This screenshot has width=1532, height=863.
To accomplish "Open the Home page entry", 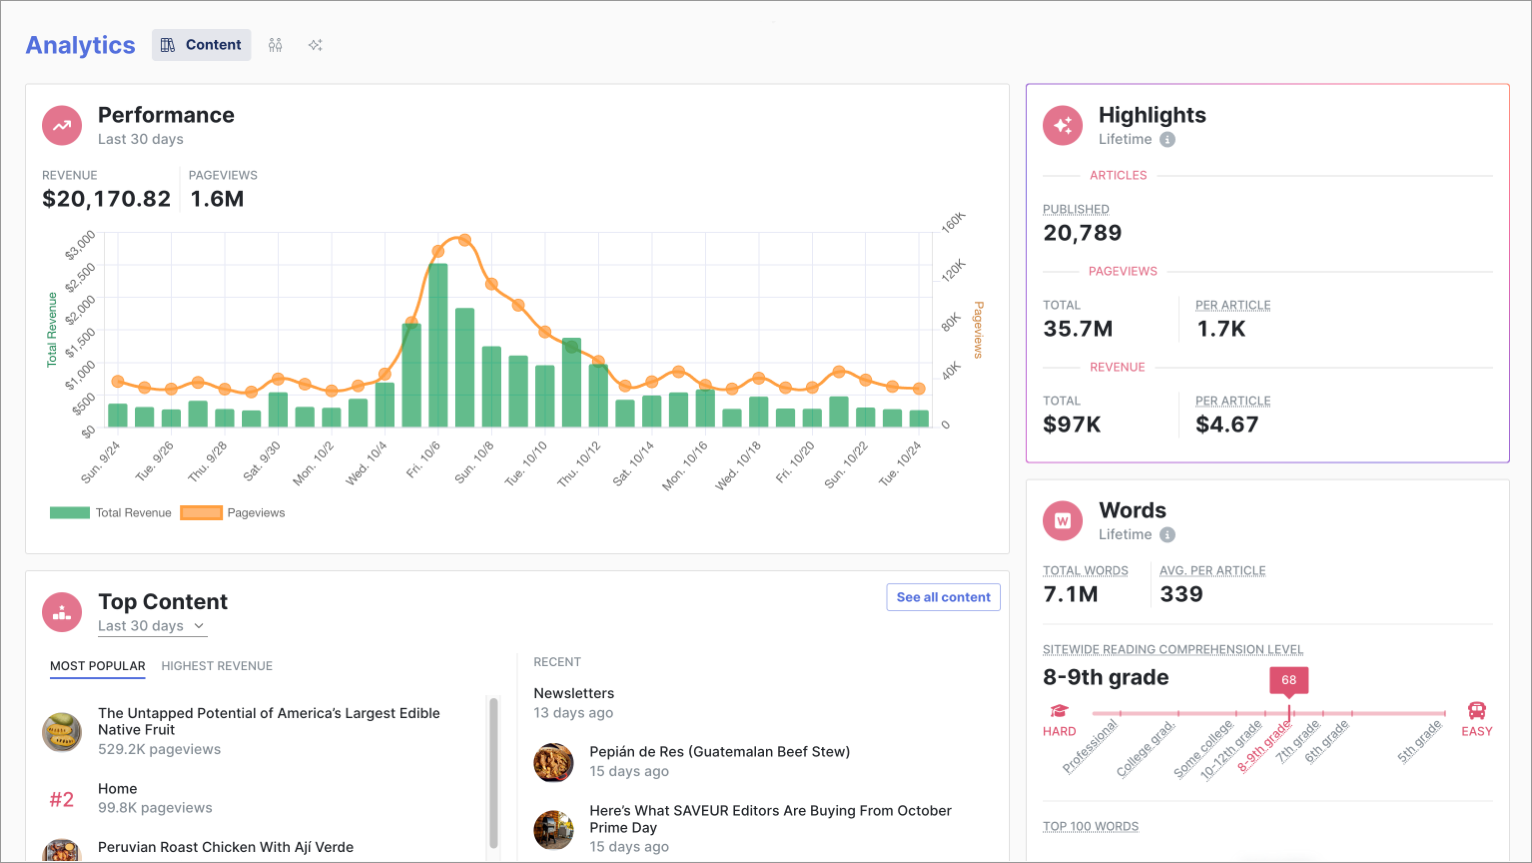I will pos(117,789).
